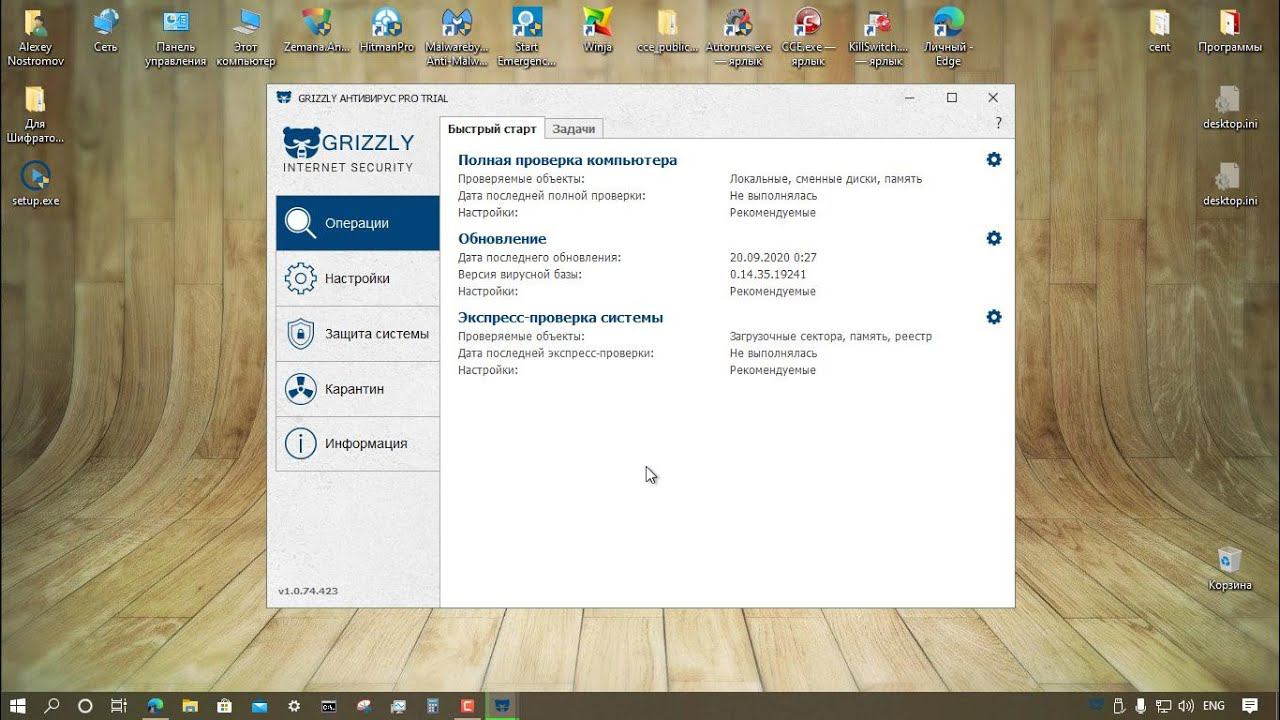The width and height of the screenshot is (1280, 720).
Task: Open the Настройки section in the sidebar
Action: pos(358,279)
